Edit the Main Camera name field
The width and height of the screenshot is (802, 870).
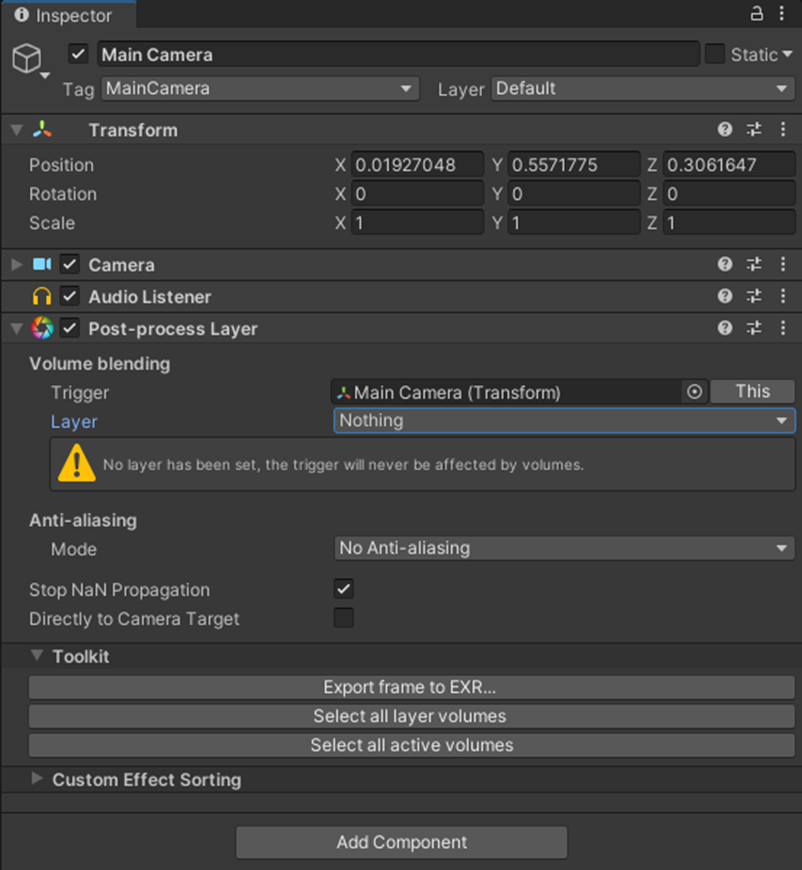(398, 54)
